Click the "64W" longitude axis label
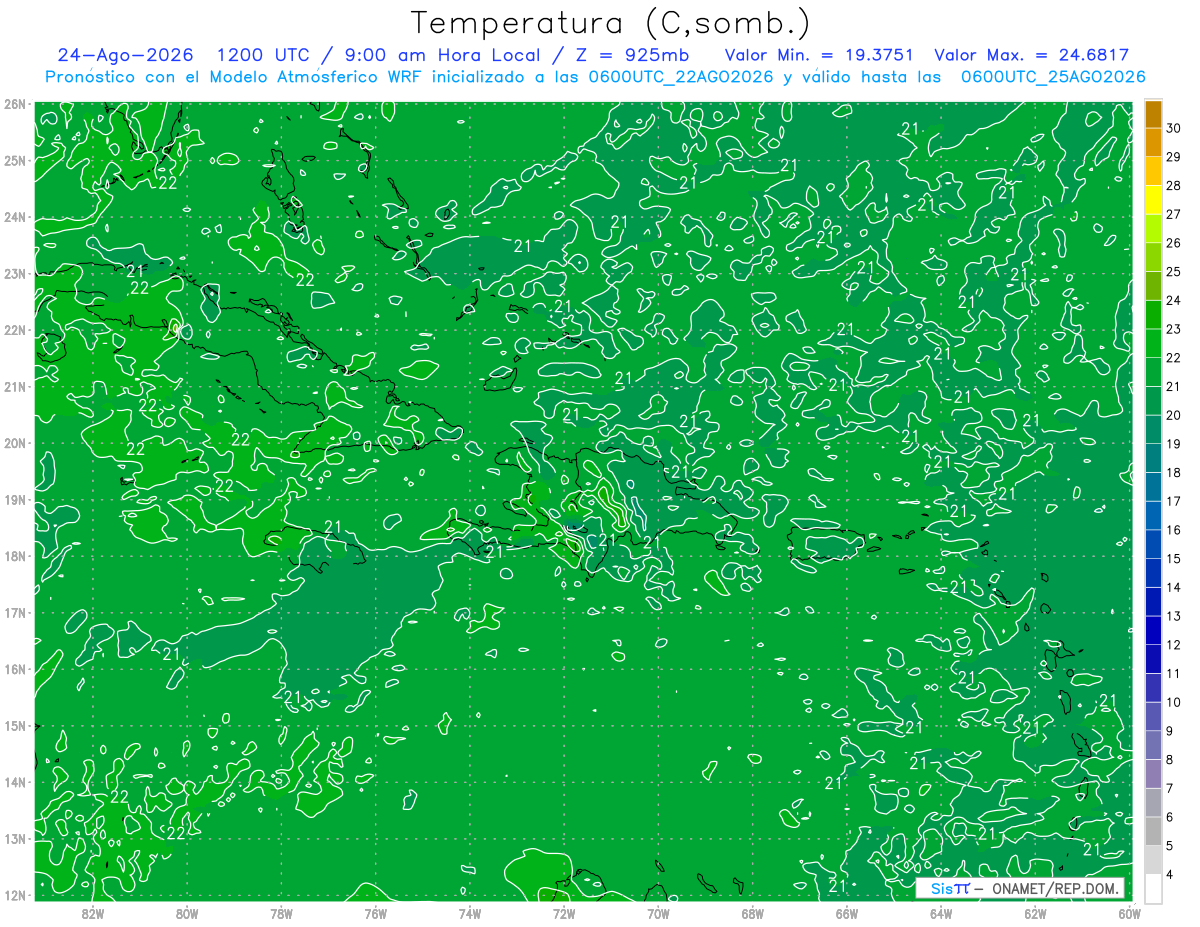This screenshot has width=1200, height=927. coord(941,914)
